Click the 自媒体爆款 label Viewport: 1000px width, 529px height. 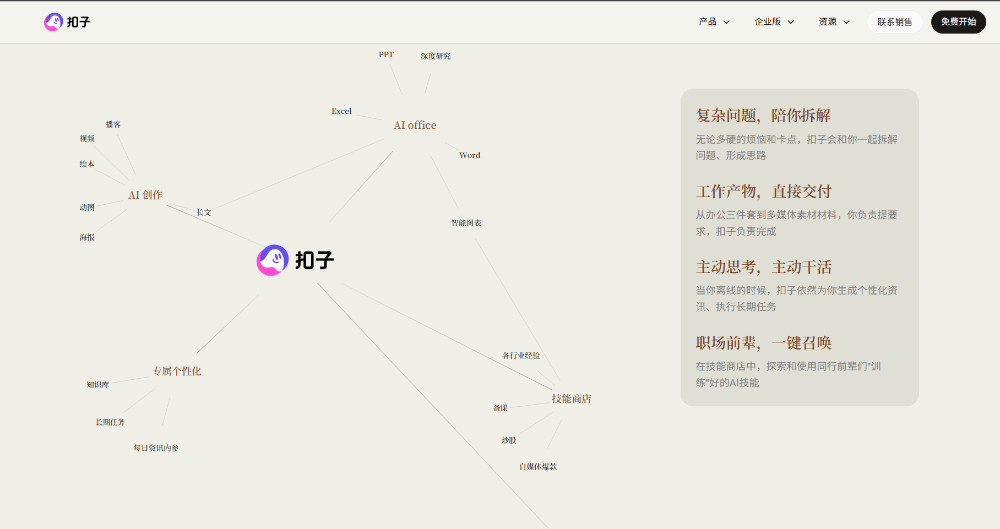pos(538,466)
